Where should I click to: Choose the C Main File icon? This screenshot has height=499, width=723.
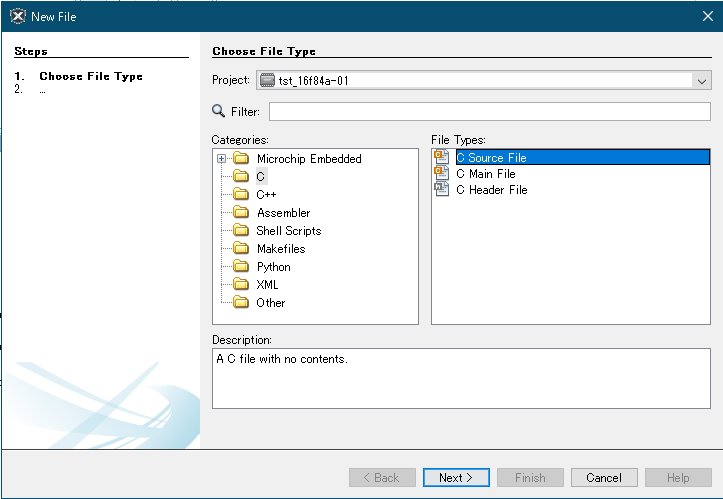click(x=442, y=173)
